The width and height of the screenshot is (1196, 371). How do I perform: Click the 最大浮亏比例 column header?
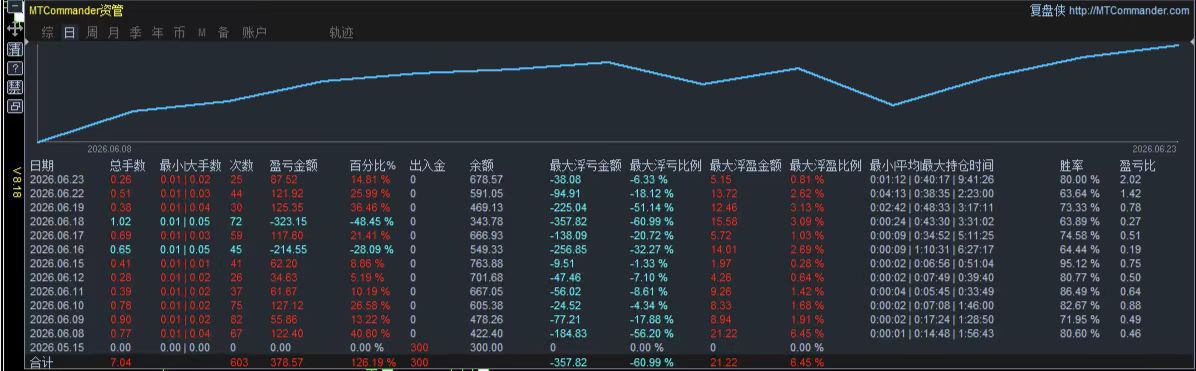click(665, 166)
